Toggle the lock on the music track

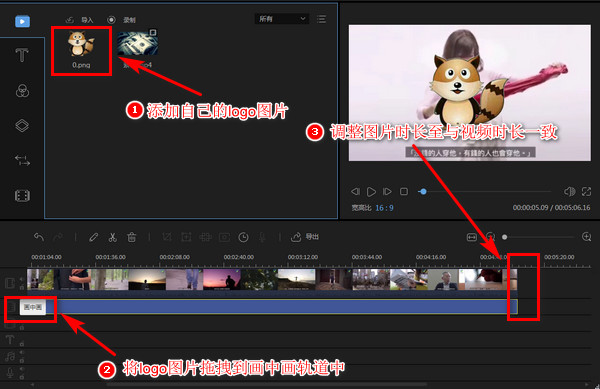point(22,361)
